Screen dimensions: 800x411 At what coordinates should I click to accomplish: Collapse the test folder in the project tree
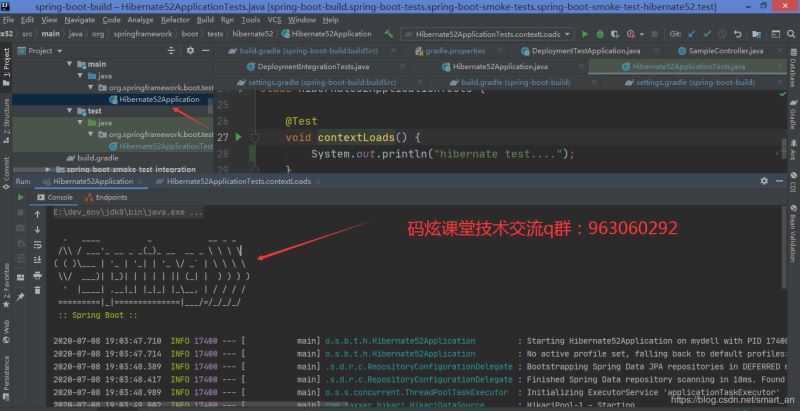[x=70, y=111]
